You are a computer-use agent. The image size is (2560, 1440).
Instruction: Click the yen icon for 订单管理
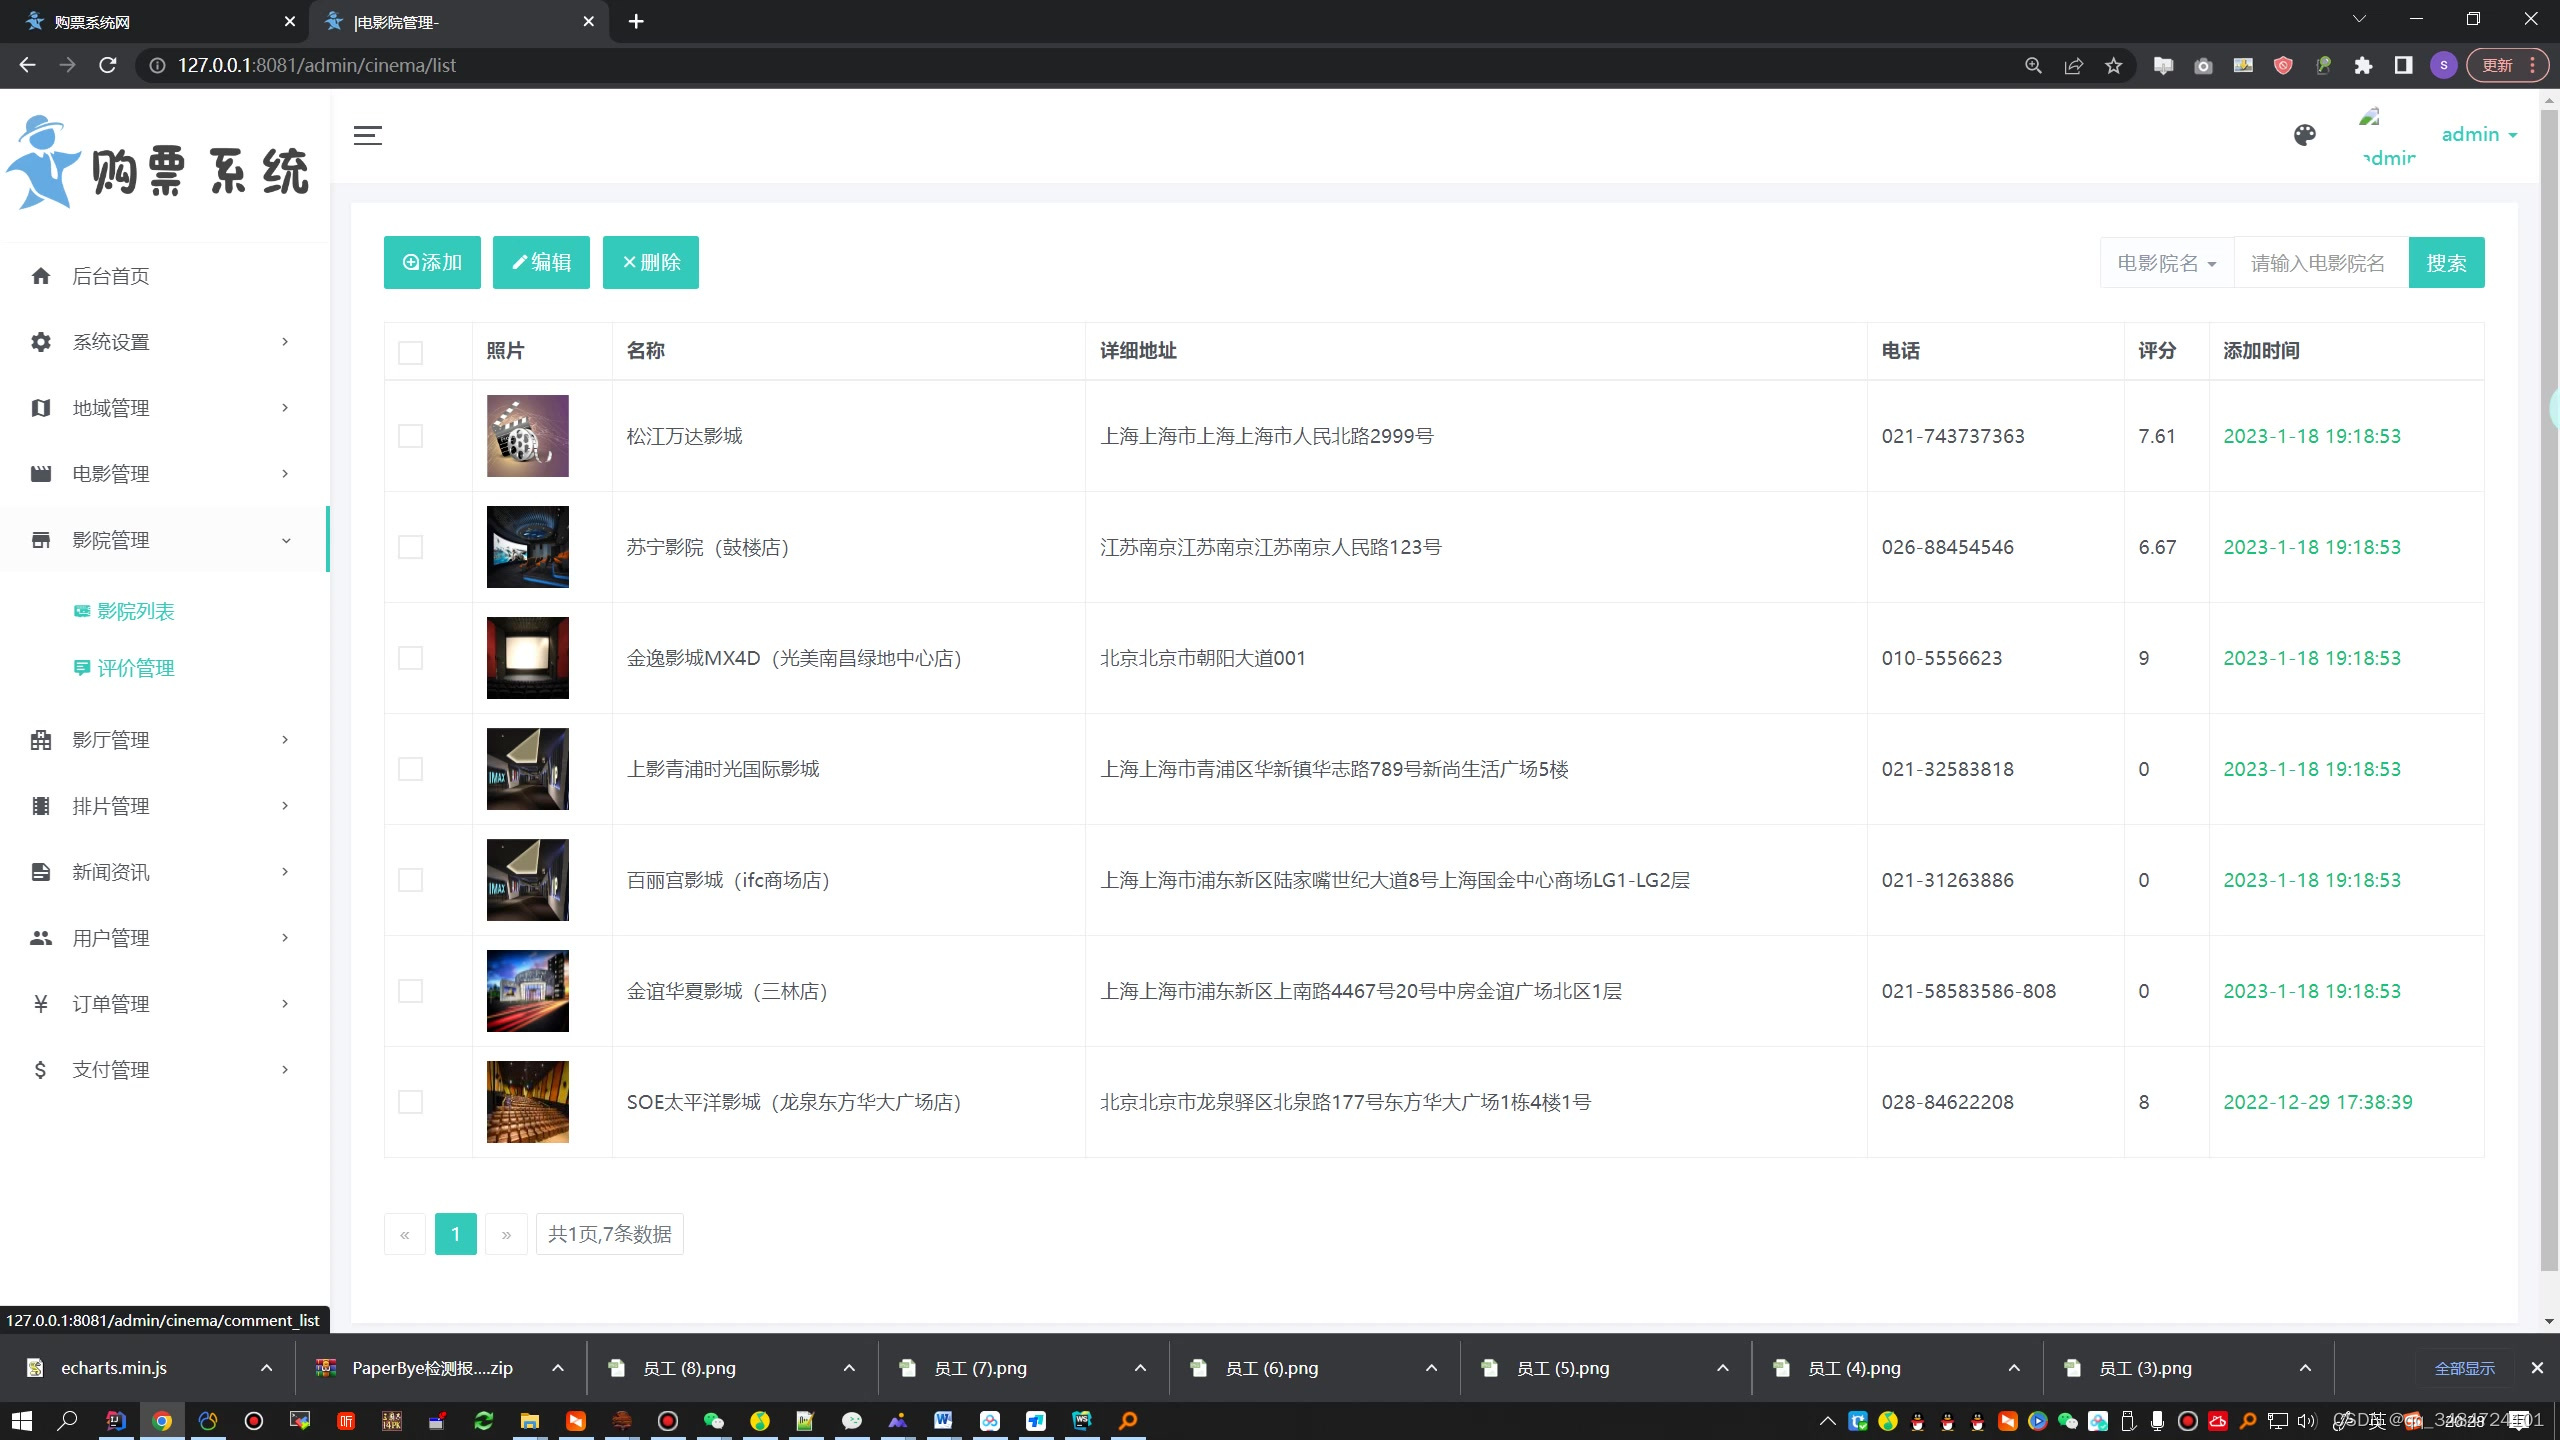pyautogui.click(x=41, y=1004)
